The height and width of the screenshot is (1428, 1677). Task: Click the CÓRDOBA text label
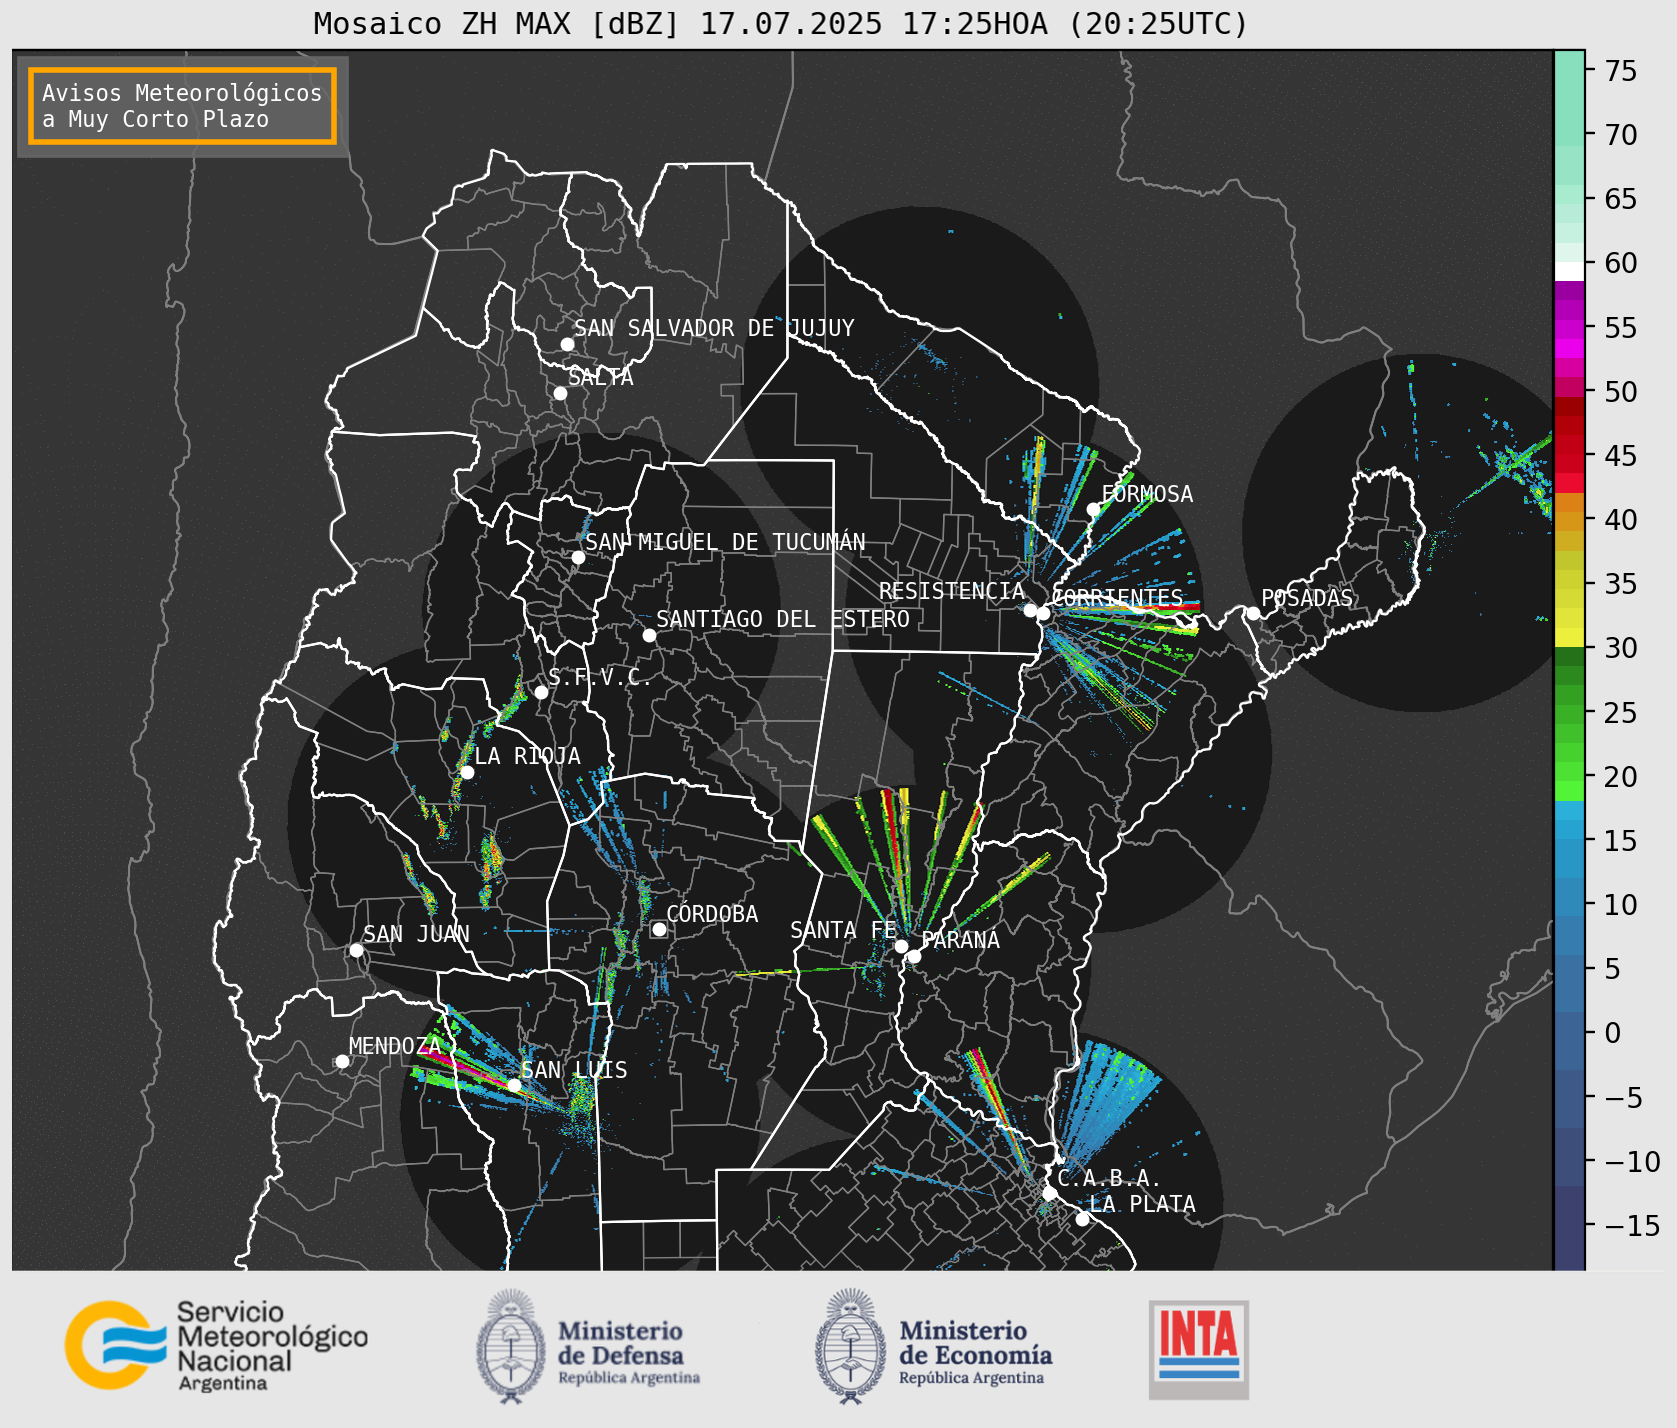point(712,914)
